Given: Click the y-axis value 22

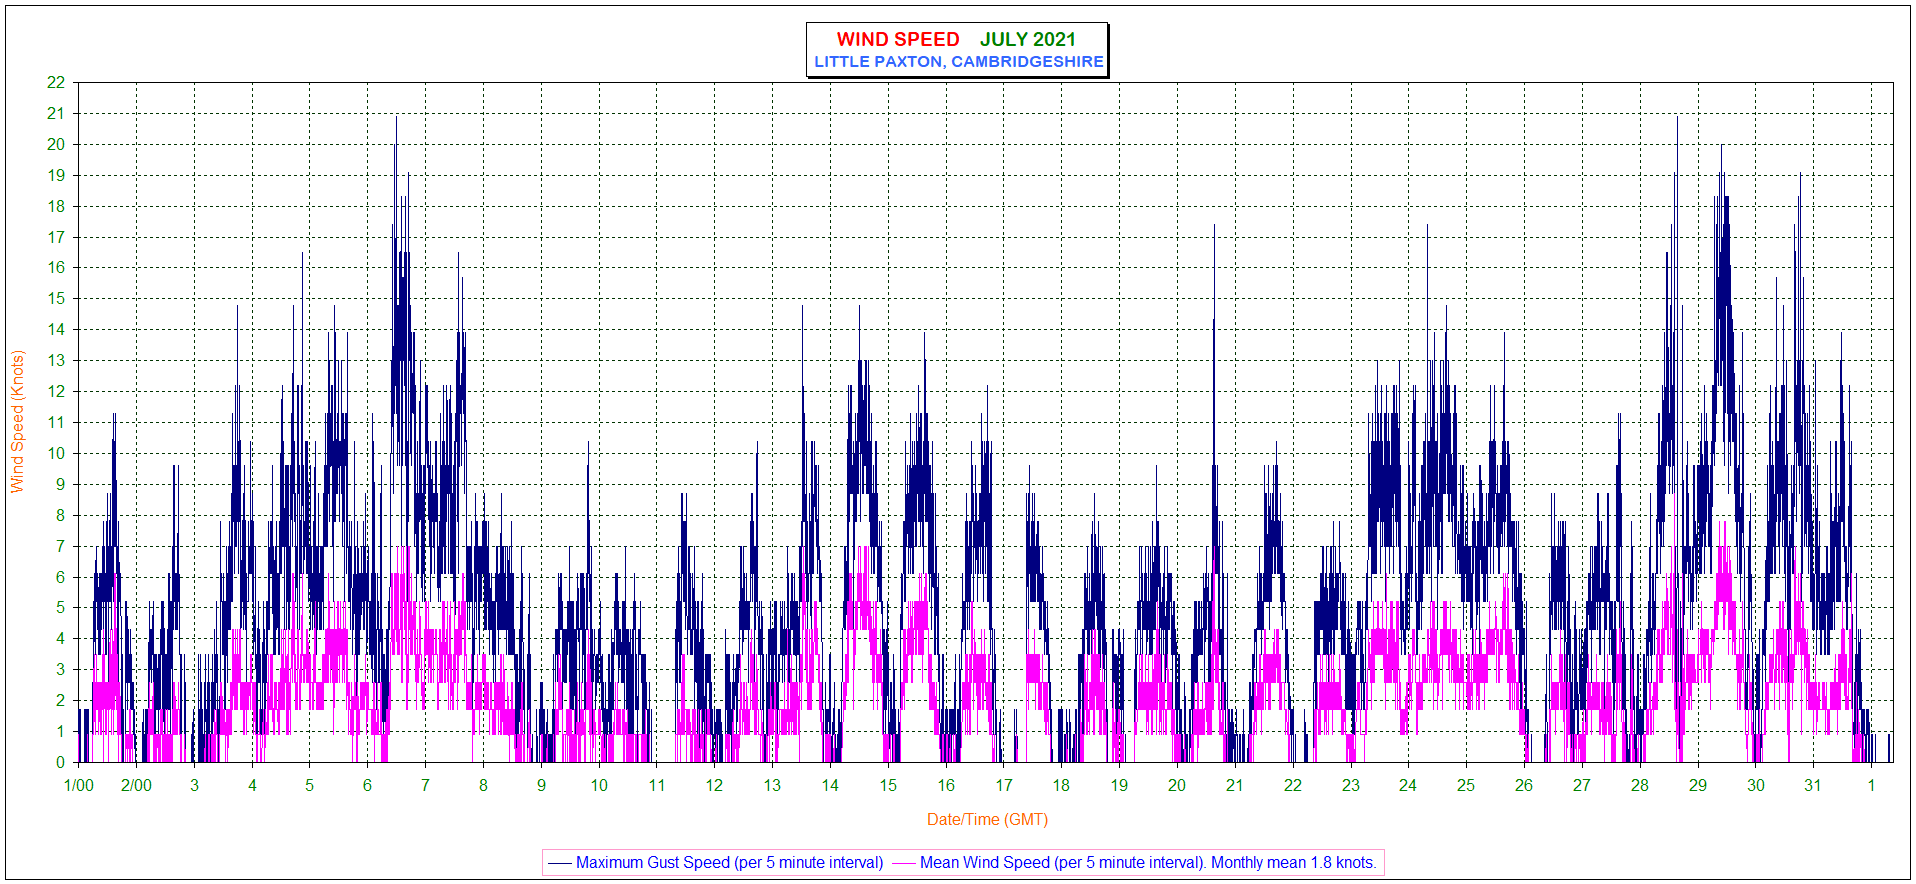Looking at the screenshot, I should click(56, 83).
